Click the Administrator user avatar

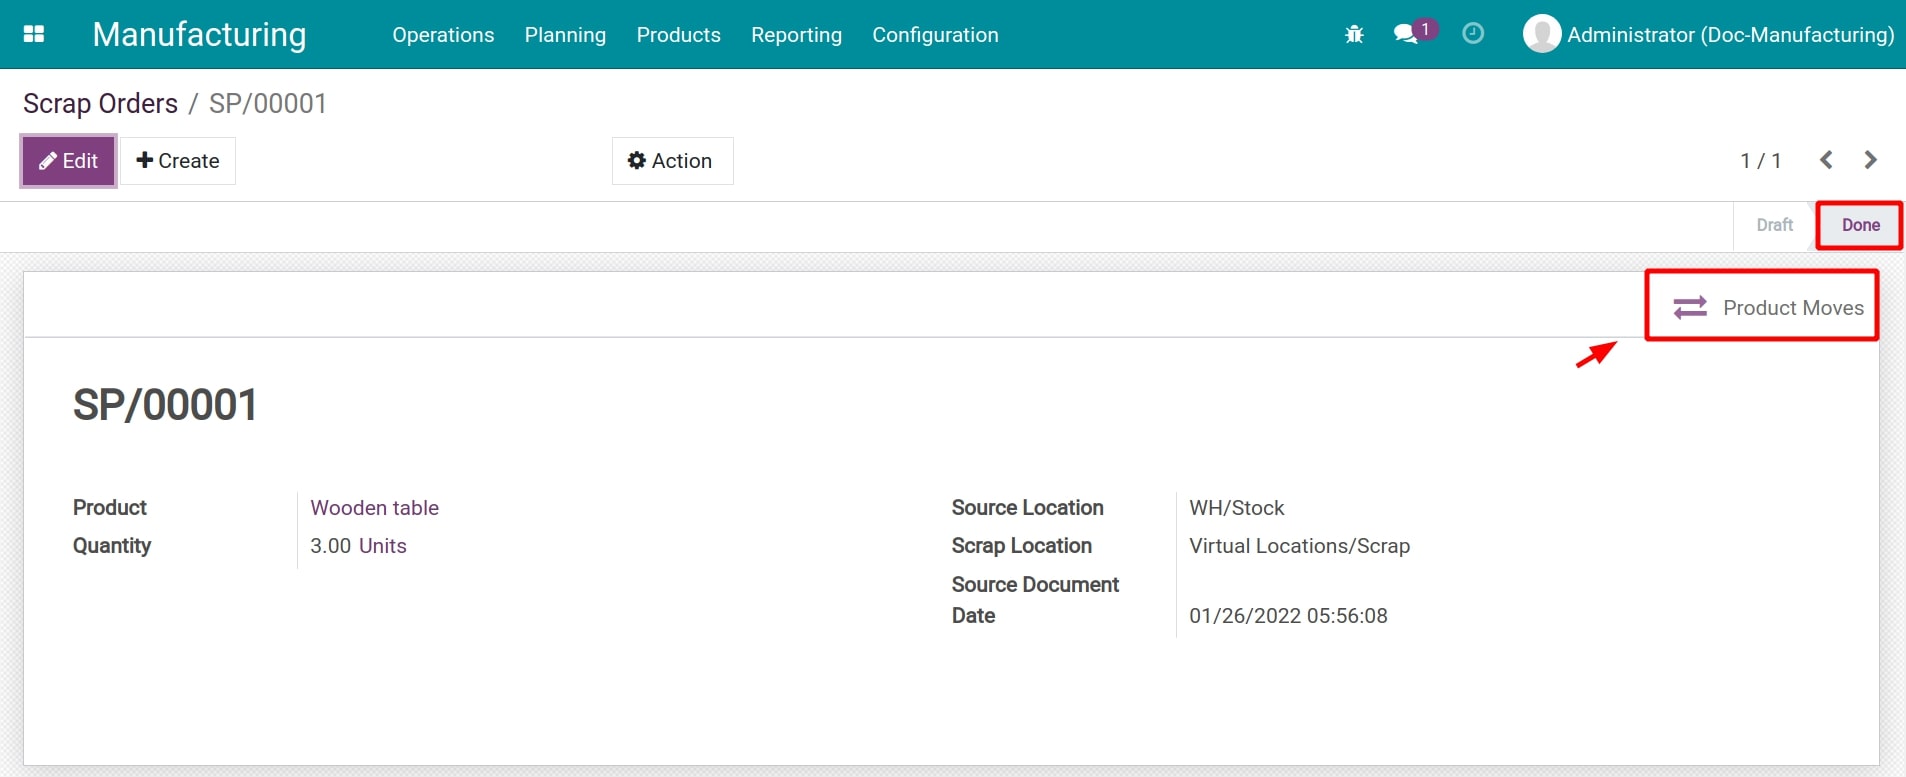pyautogui.click(x=1541, y=34)
